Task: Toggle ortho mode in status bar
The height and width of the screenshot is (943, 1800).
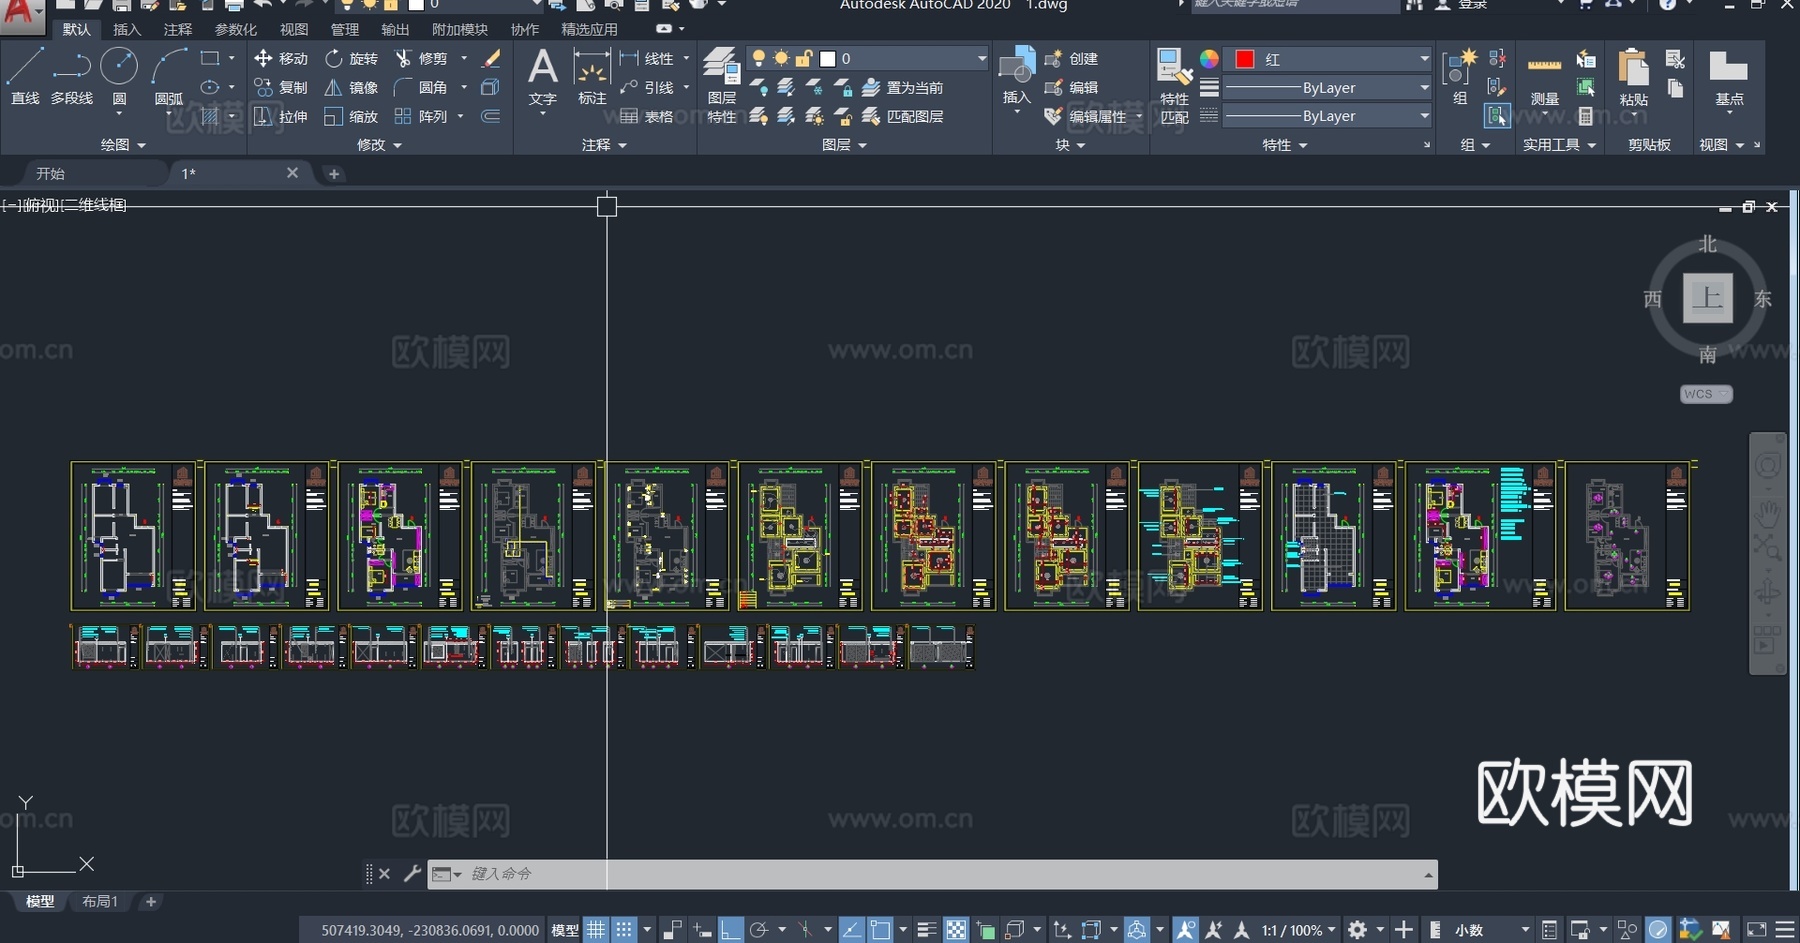Action: tap(731, 930)
